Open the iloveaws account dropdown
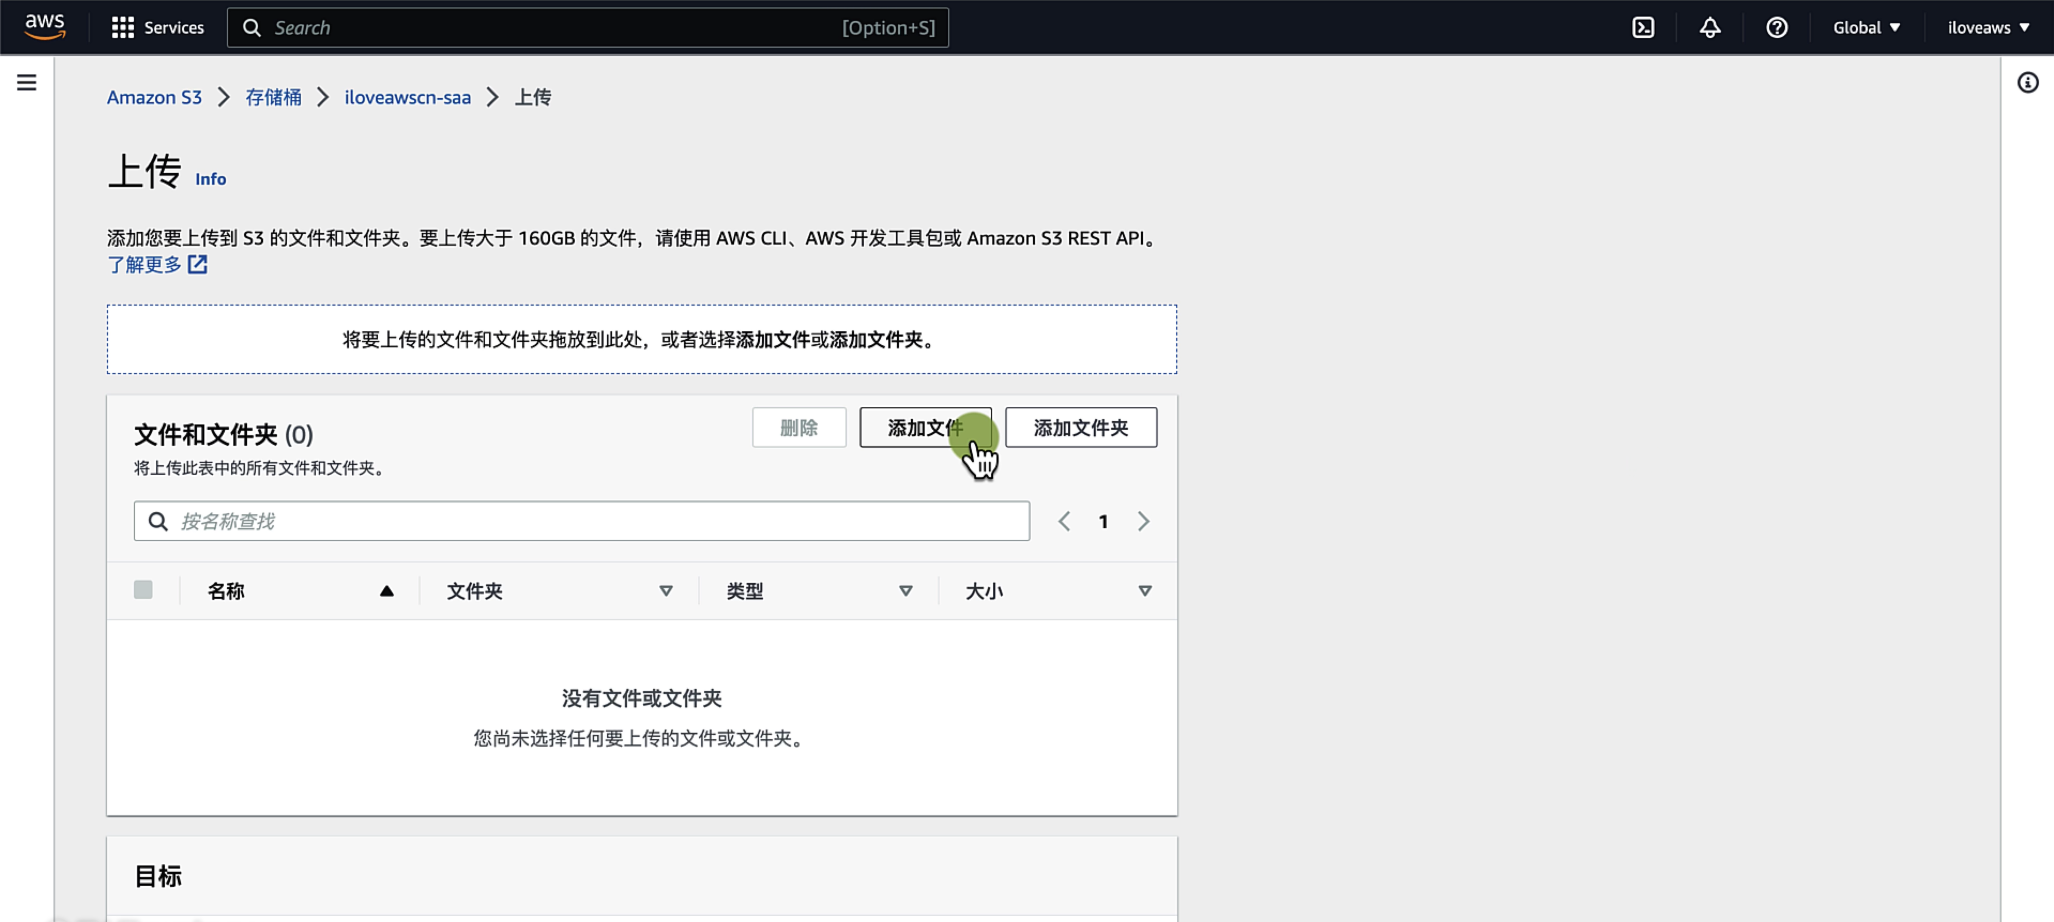This screenshot has width=2054, height=922. point(1988,27)
